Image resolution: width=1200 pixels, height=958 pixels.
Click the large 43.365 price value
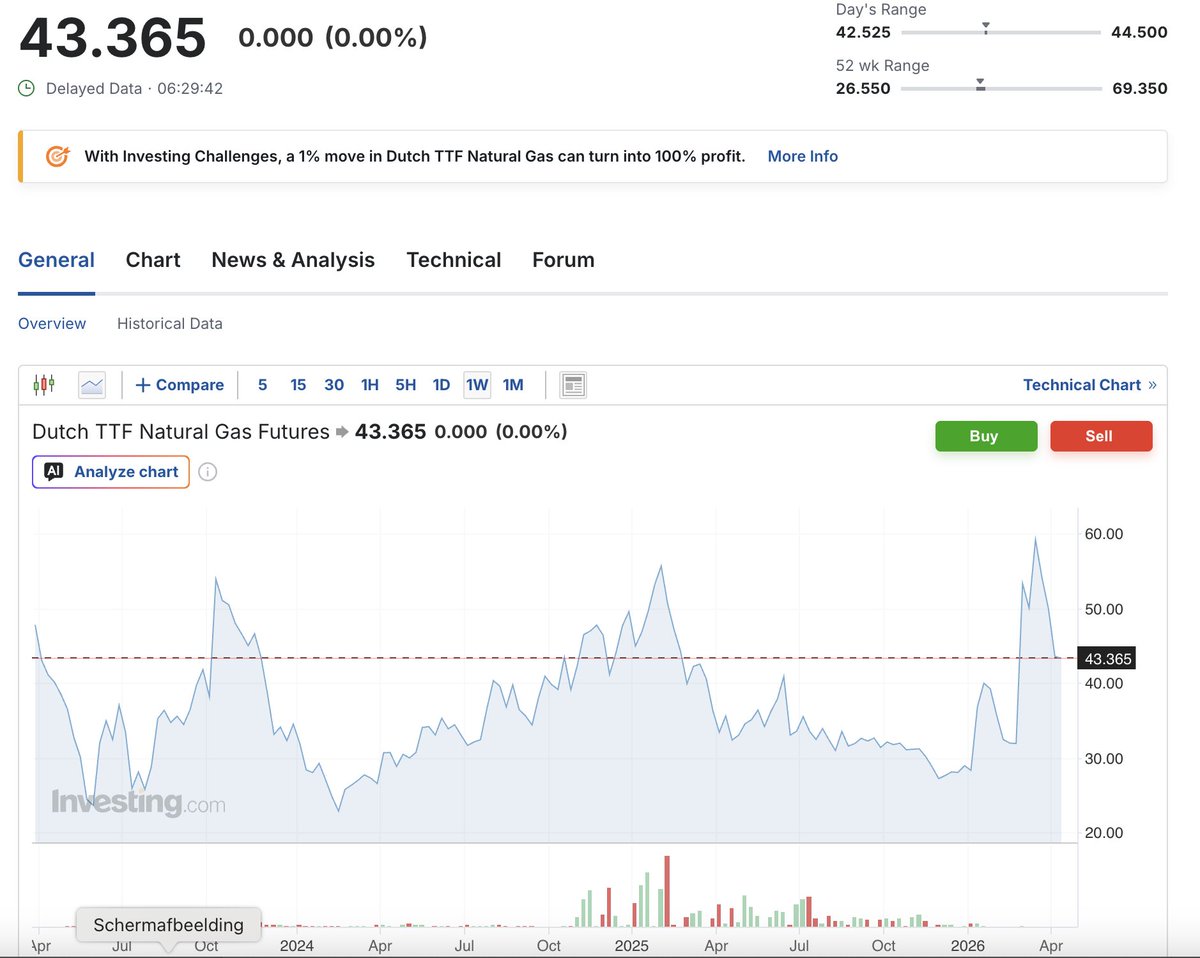pyautogui.click(x=113, y=38)
